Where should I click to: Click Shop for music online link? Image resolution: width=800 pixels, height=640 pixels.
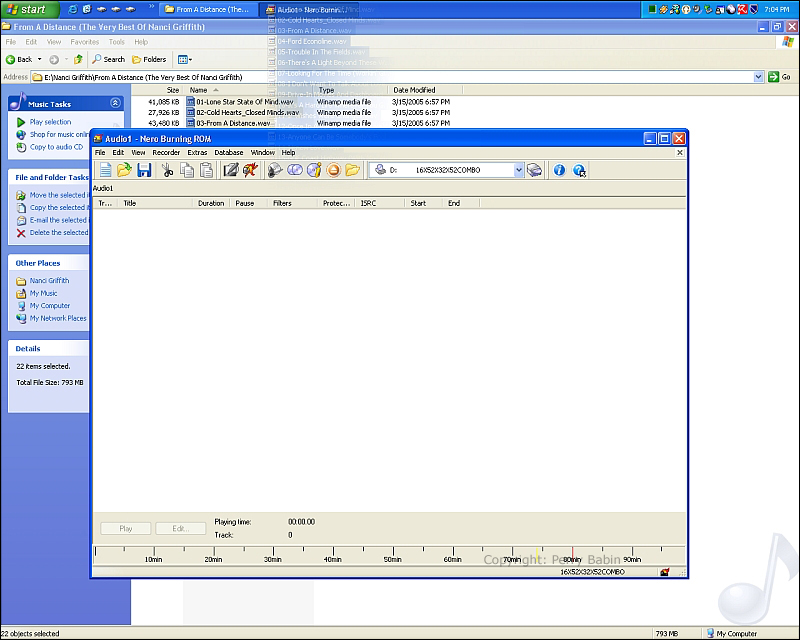(x=59, y=134)
